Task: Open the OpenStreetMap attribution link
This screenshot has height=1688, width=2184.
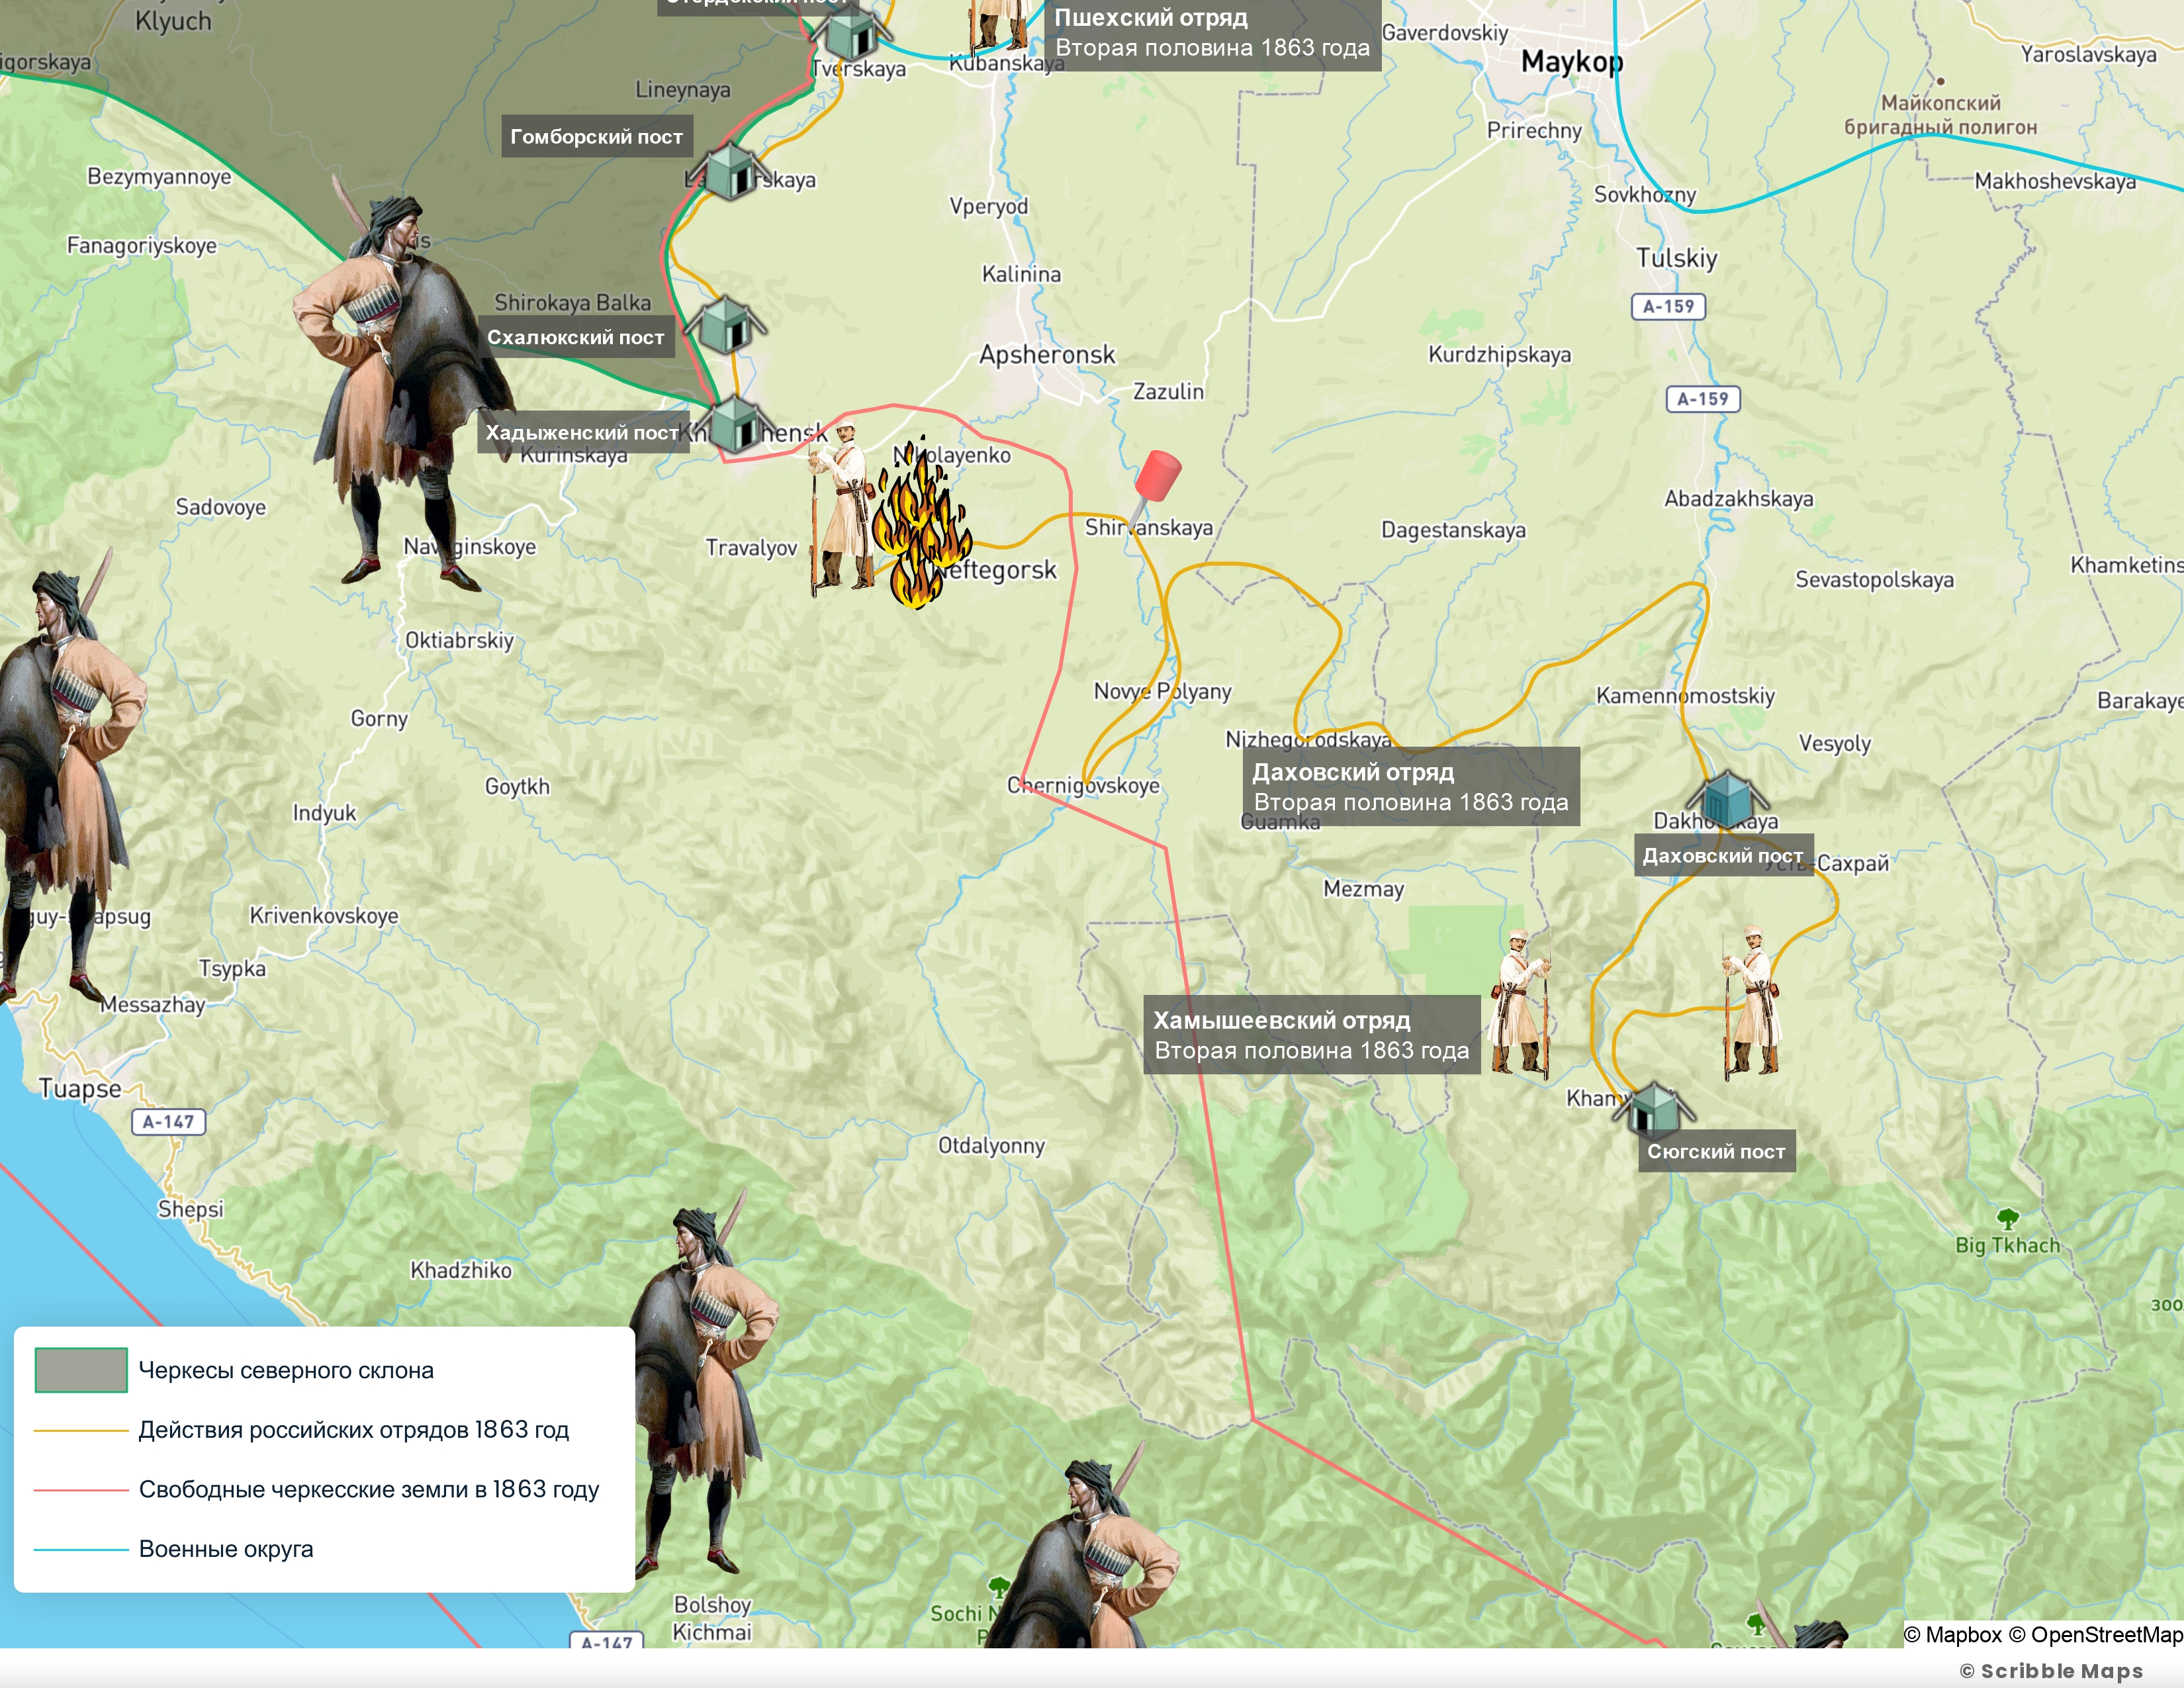Action: pyautogui.click(x=2095, y=1634)
